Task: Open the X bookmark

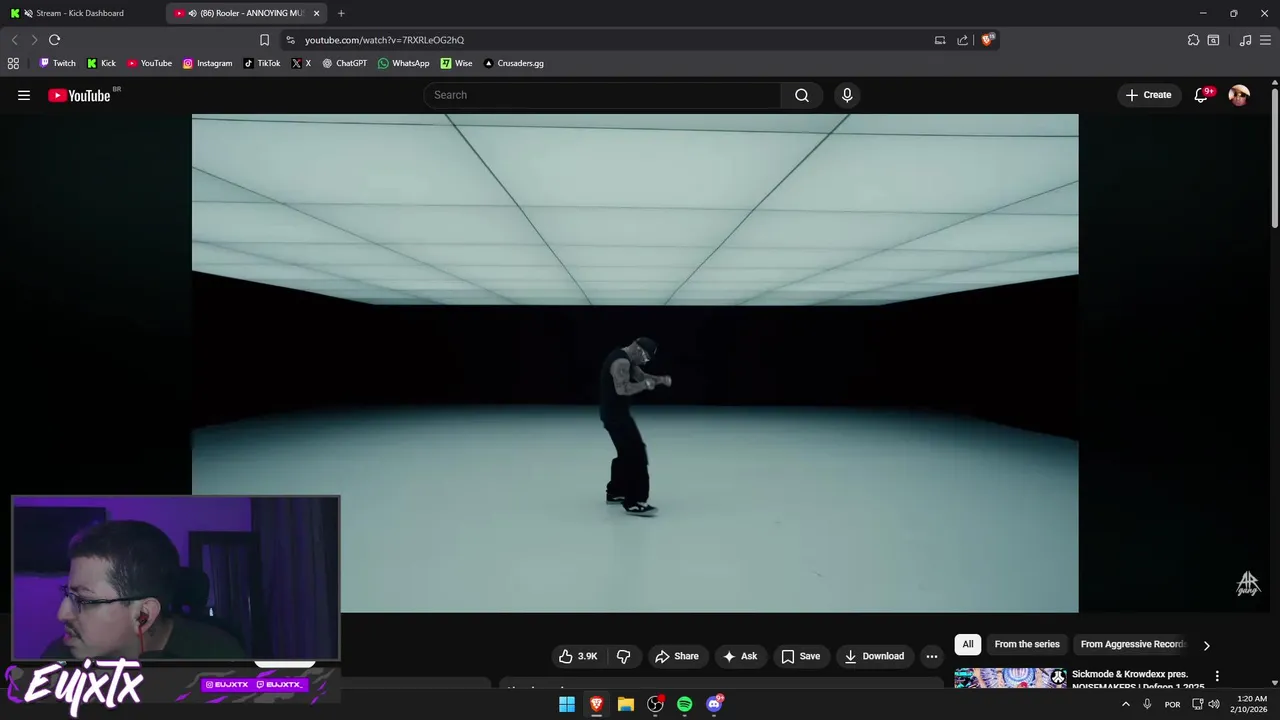Action: [x=301, y=63]
